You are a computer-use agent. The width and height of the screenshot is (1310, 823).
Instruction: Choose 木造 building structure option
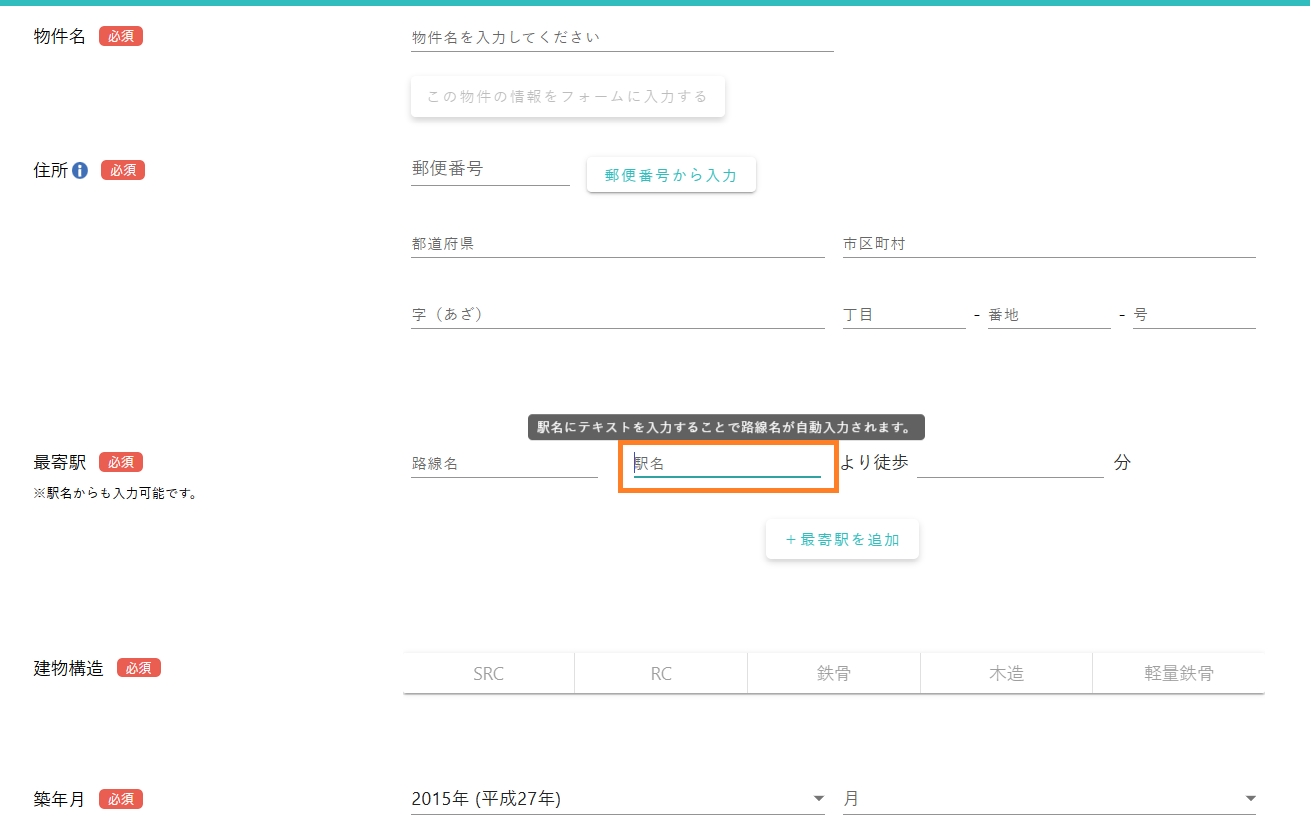point(1006,673)
